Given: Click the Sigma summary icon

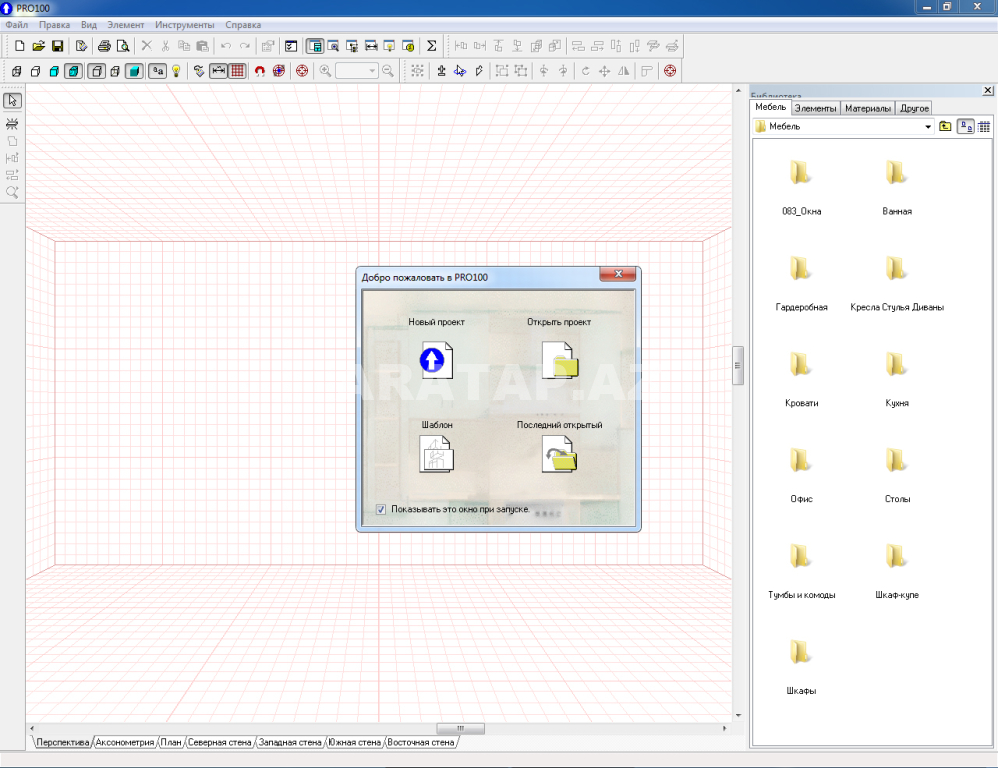Looking at the screenshot, I should pos(432,46).
